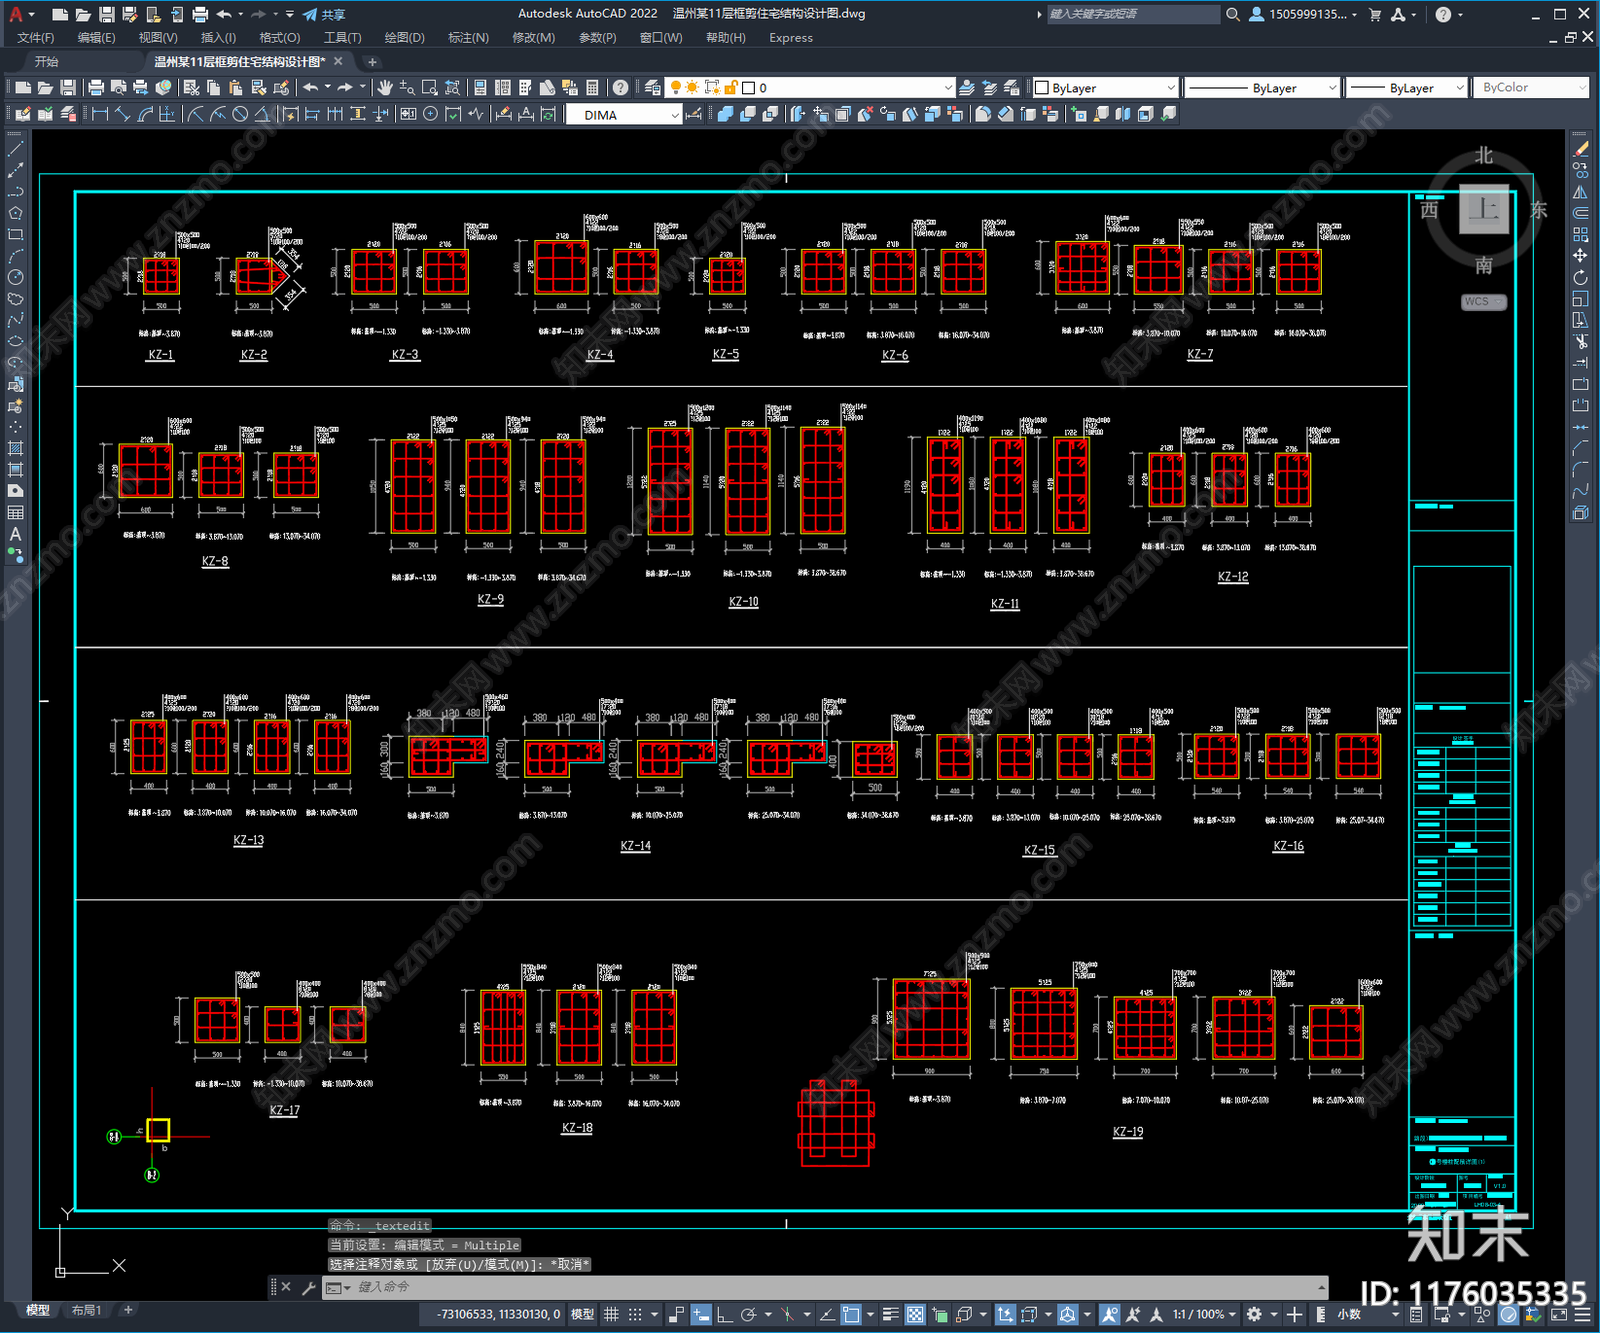Viewport: 1600px width, 1333px height.
Task: Click the Undo arrow icon
Action: (x=311, y=88)
